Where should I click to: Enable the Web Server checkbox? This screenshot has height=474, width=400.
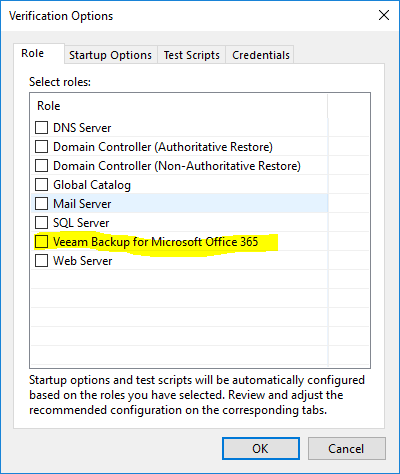click(41, 260)
